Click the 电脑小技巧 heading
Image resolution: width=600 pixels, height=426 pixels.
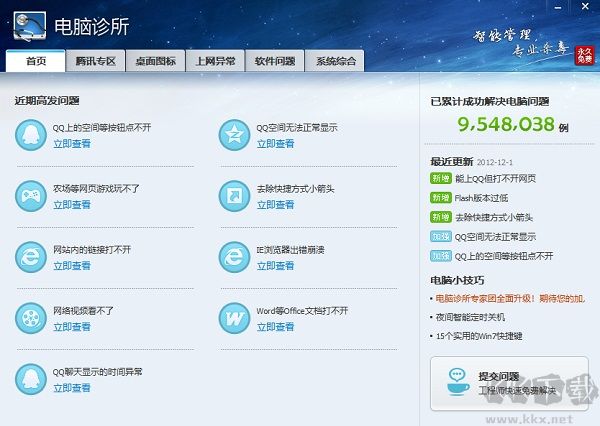point(457,280)
